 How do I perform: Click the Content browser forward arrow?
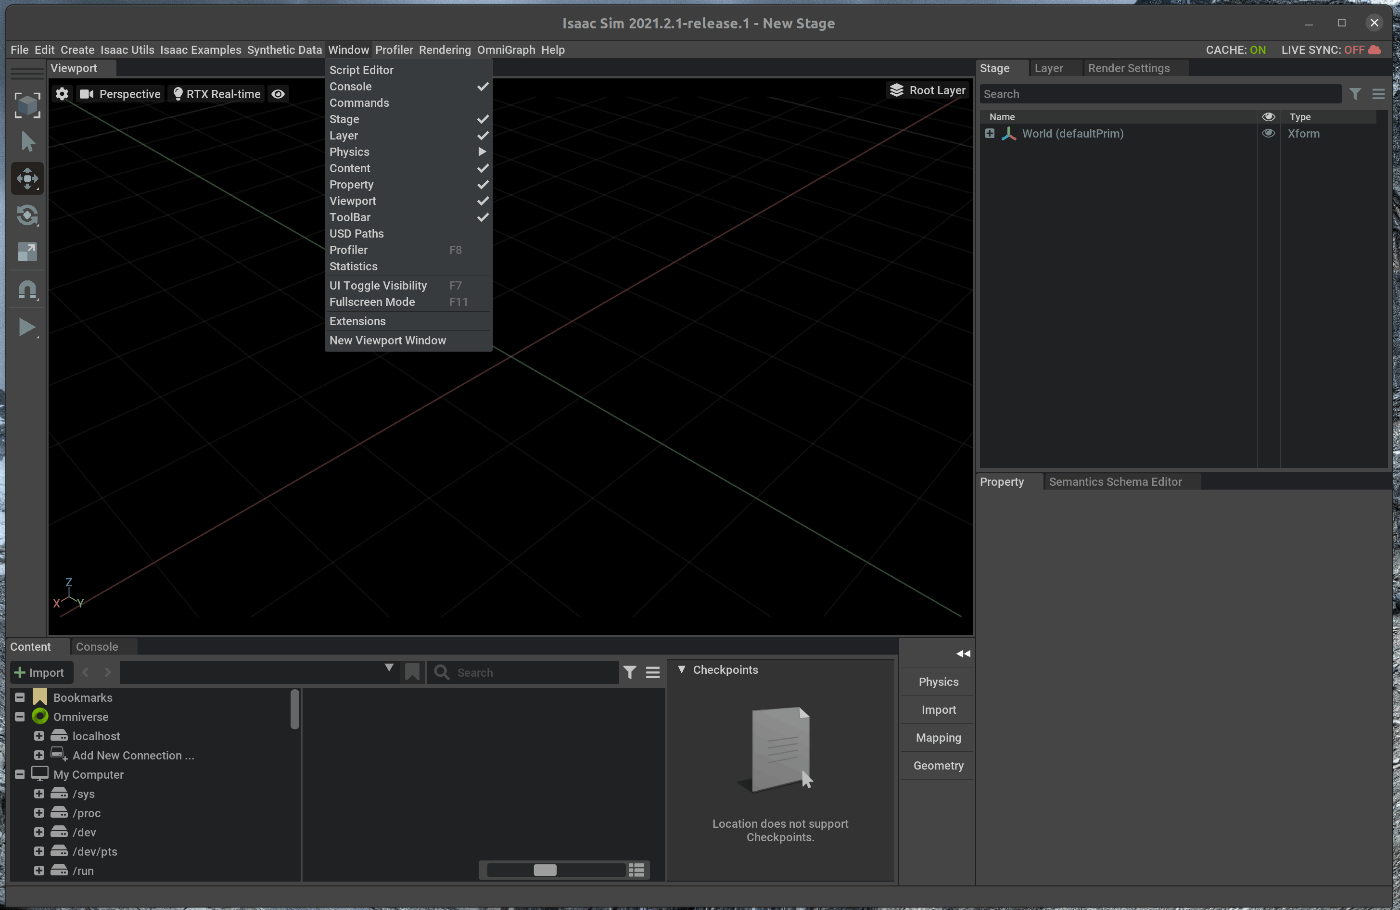(x=108, y=673)
